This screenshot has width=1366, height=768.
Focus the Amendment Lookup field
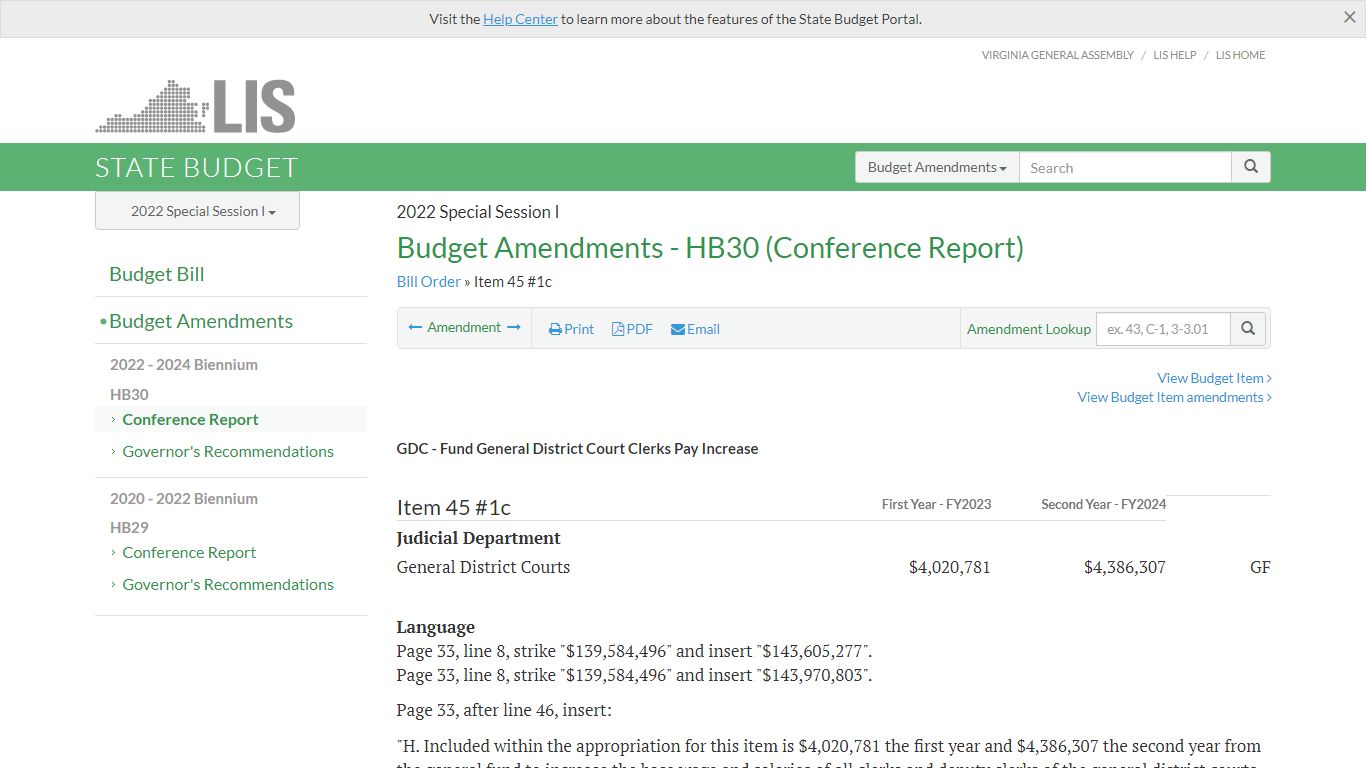pyautogui.click(x=1163, y=329)
